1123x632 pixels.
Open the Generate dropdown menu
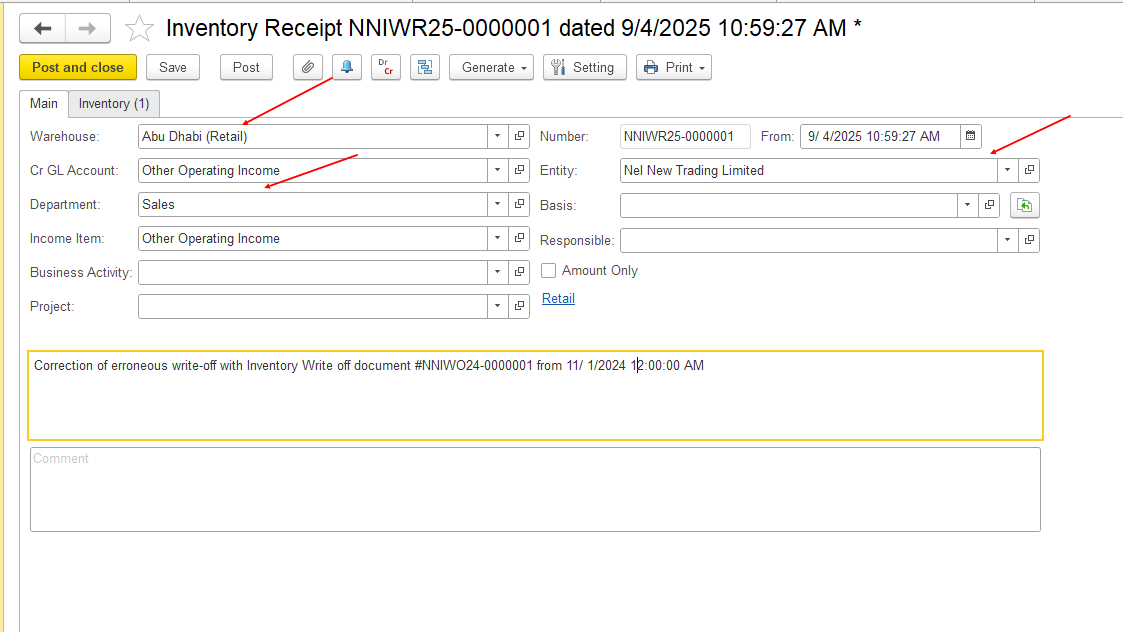pos(491,67)
